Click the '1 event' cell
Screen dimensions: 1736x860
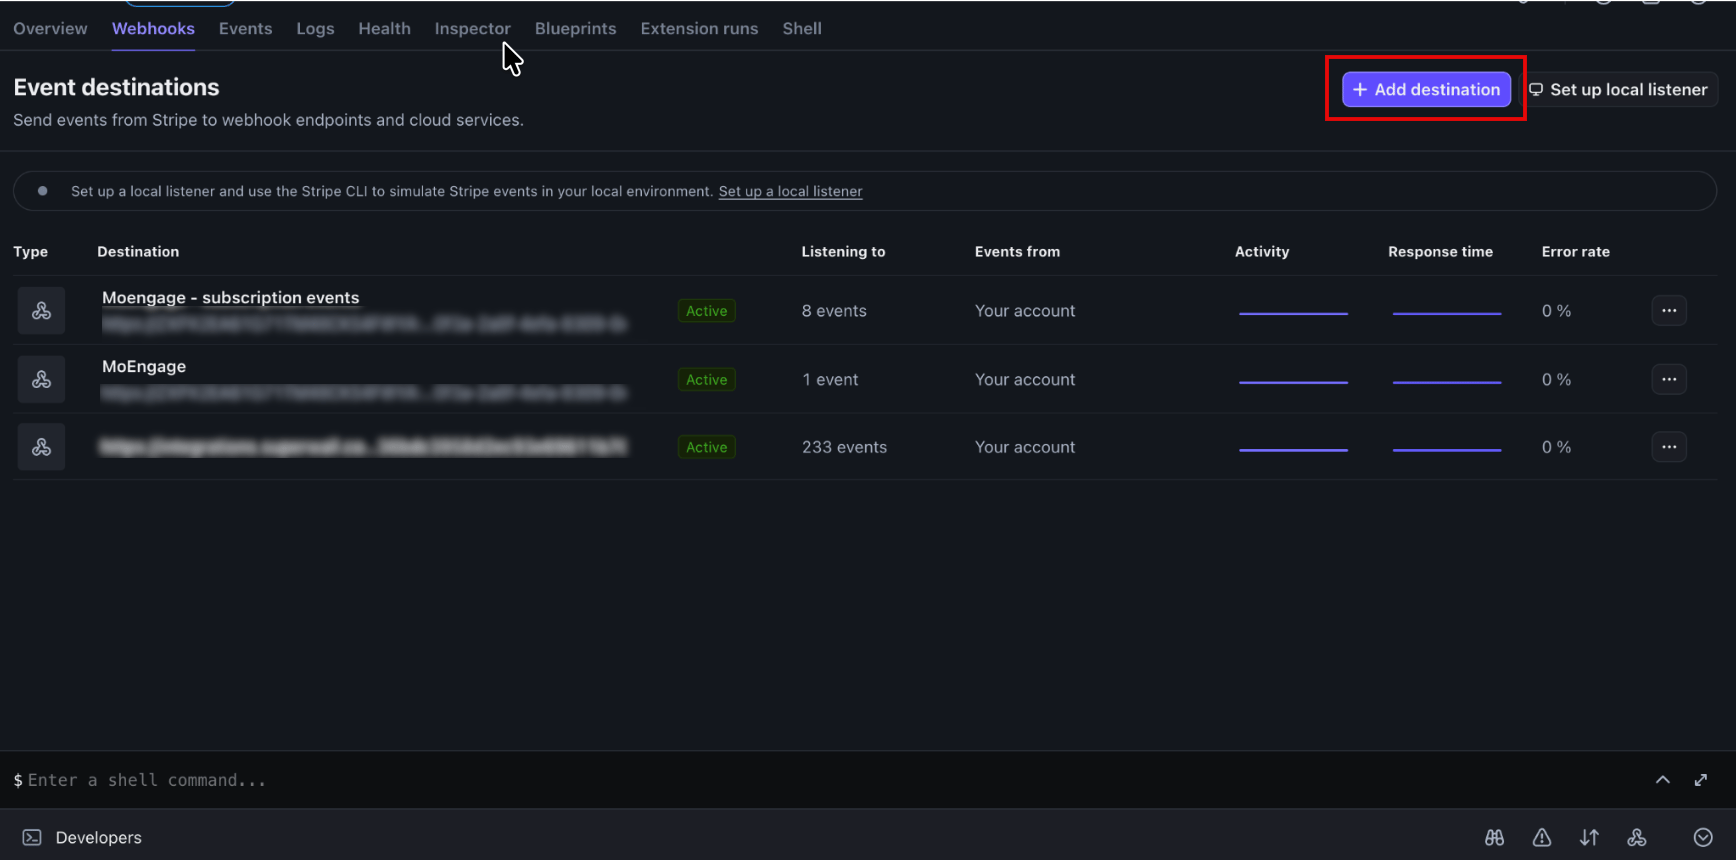830,380
